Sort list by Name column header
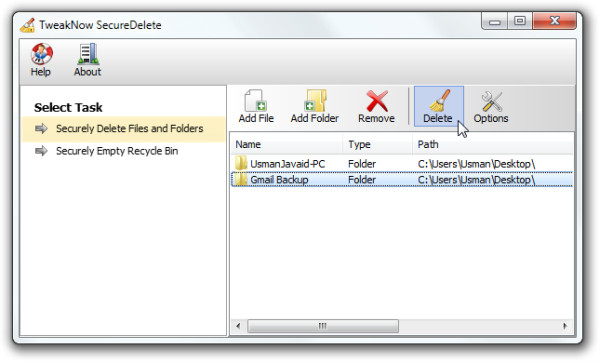 pos(287,144)
